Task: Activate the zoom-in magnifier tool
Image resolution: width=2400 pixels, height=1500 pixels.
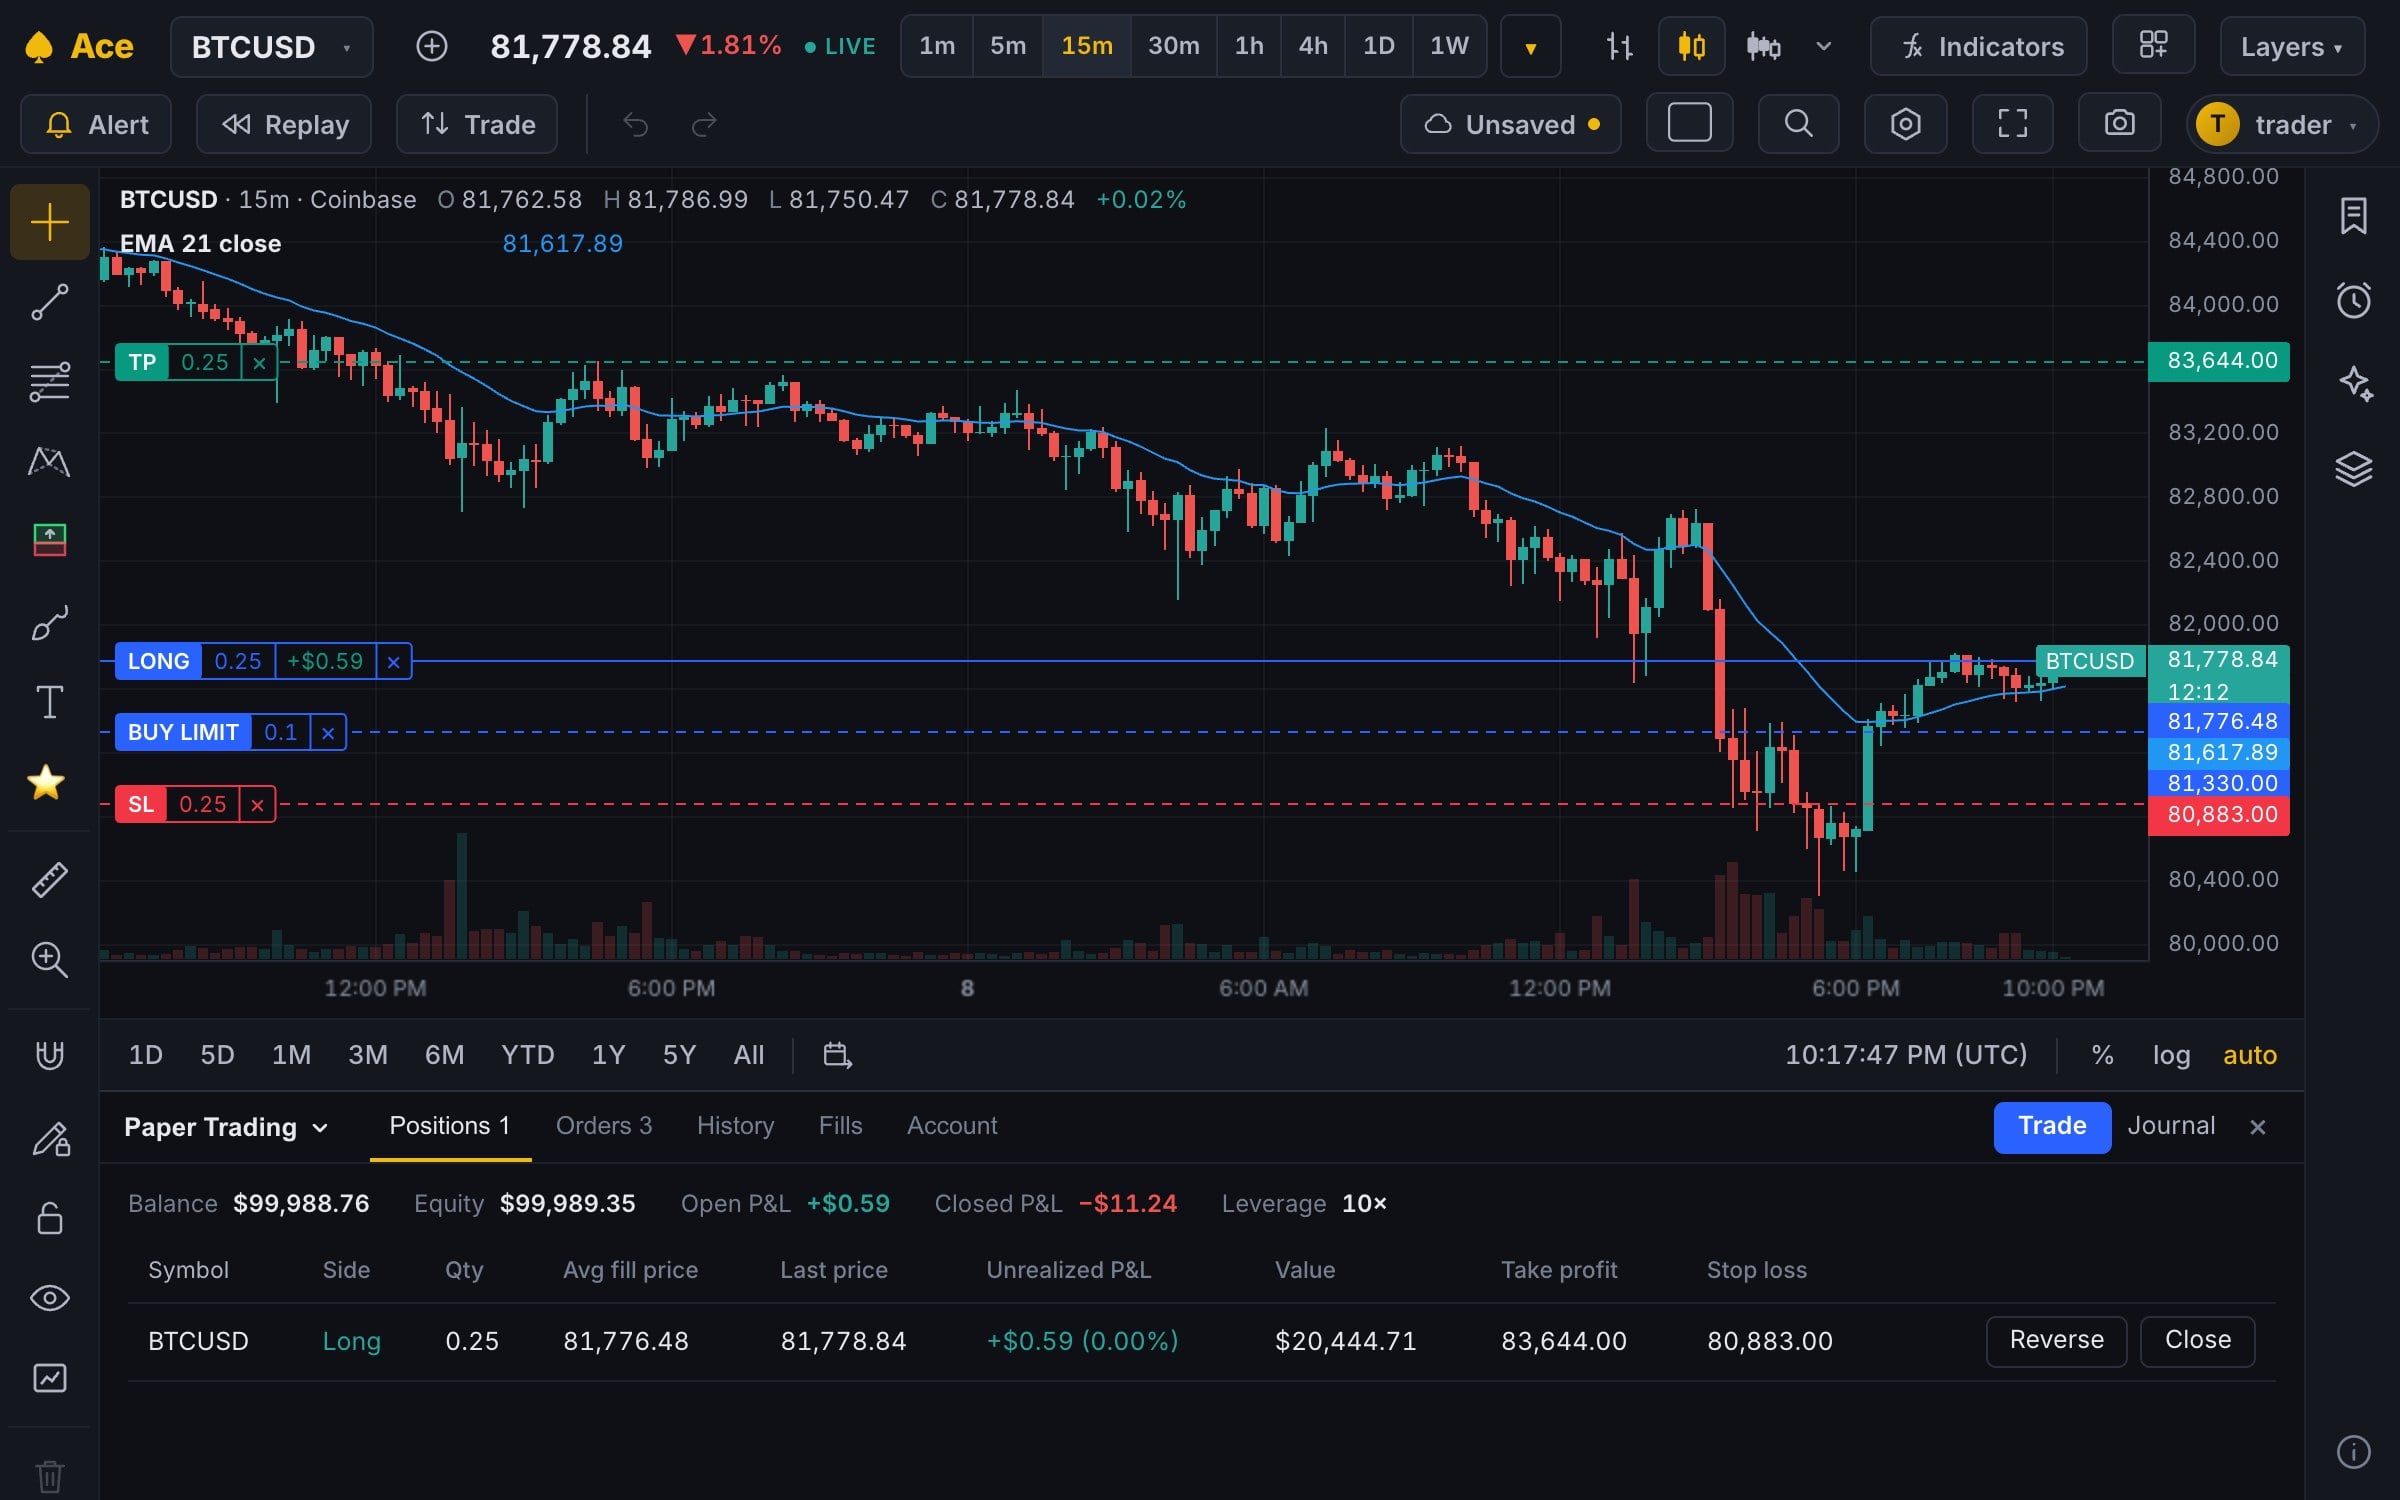Action: [x=49, y=960]
